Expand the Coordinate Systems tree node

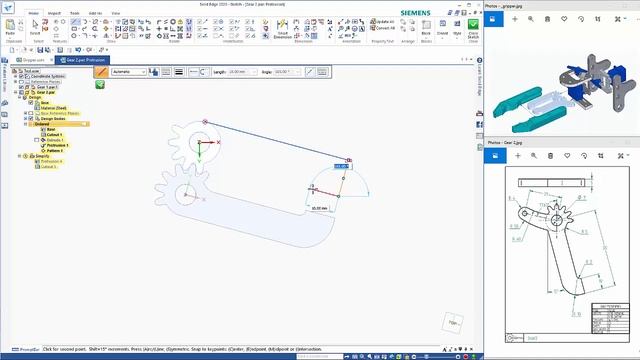(x=16, y=76)
